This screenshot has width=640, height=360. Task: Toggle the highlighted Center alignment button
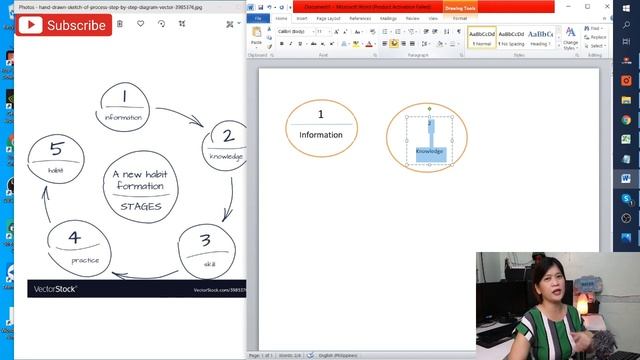pos(394,44)
